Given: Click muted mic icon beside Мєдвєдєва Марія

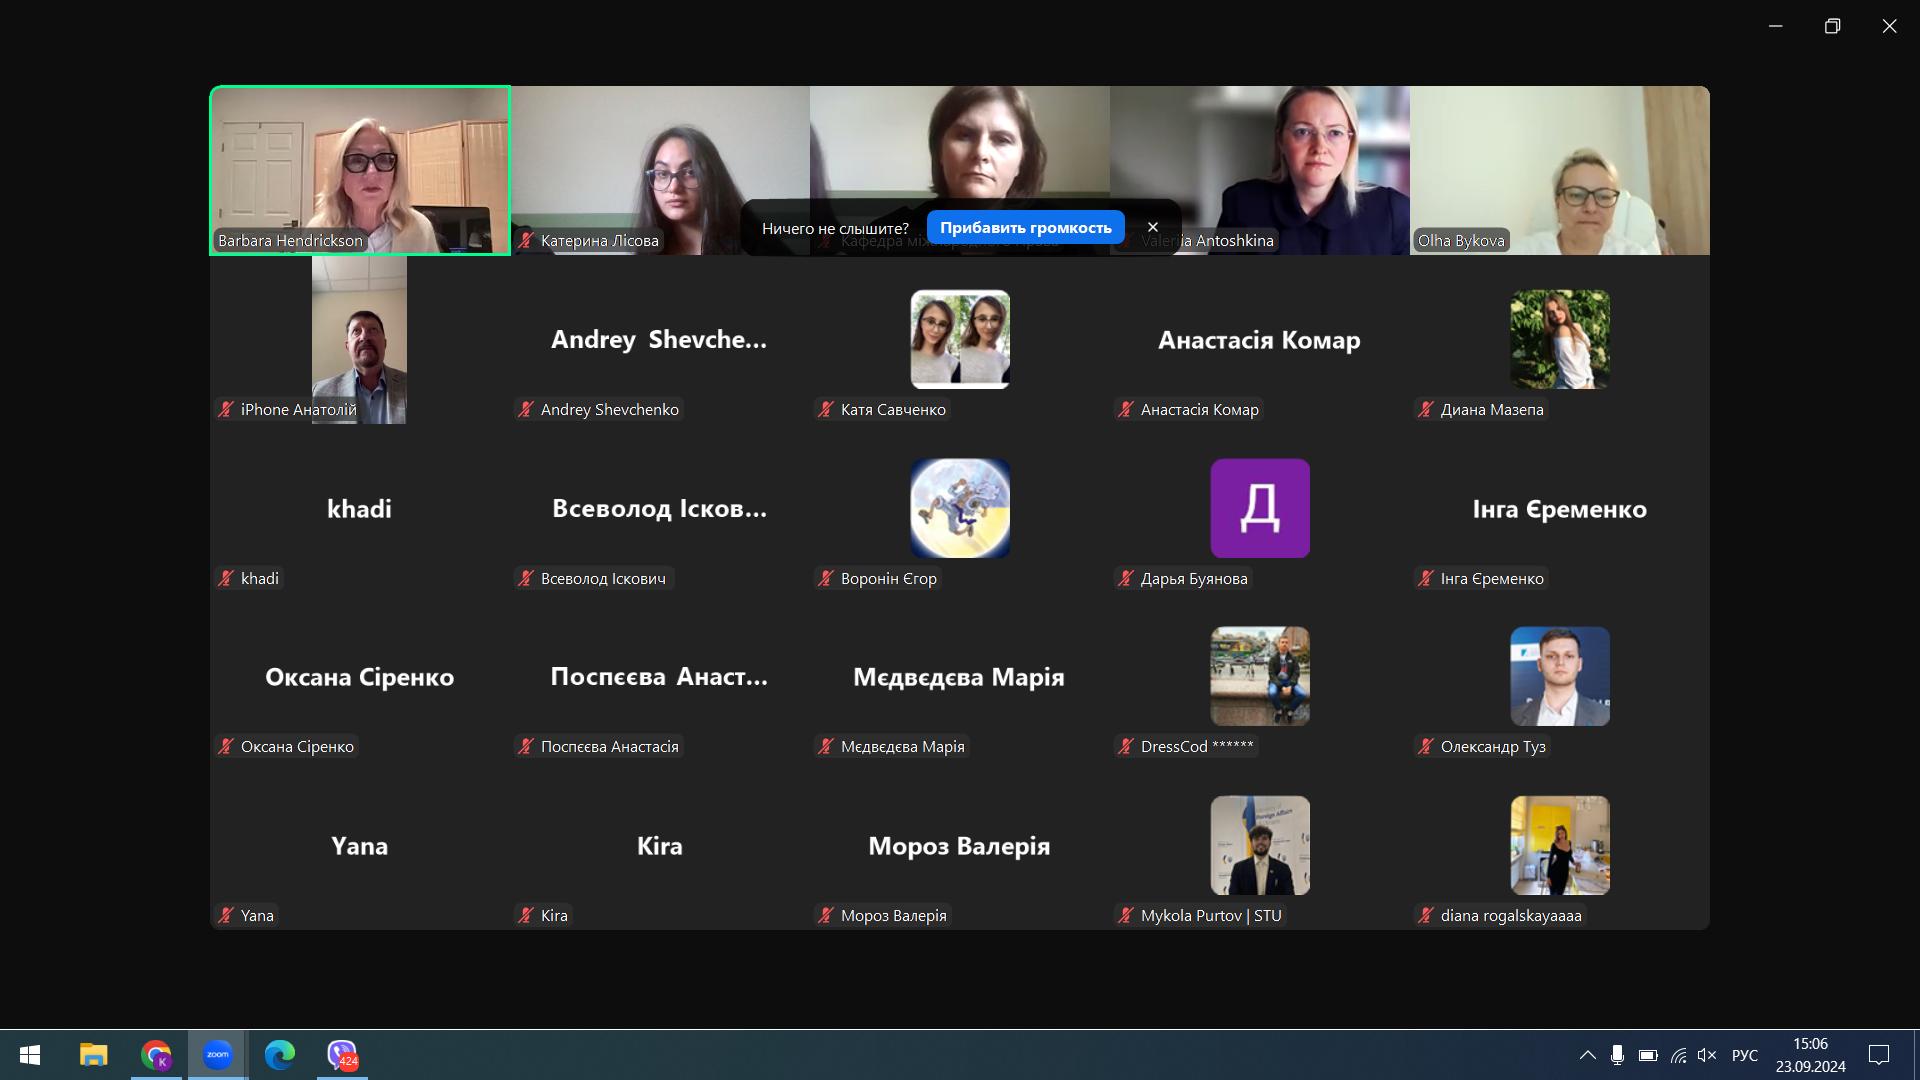Looking at the screenshot, I should click(826, 747).
